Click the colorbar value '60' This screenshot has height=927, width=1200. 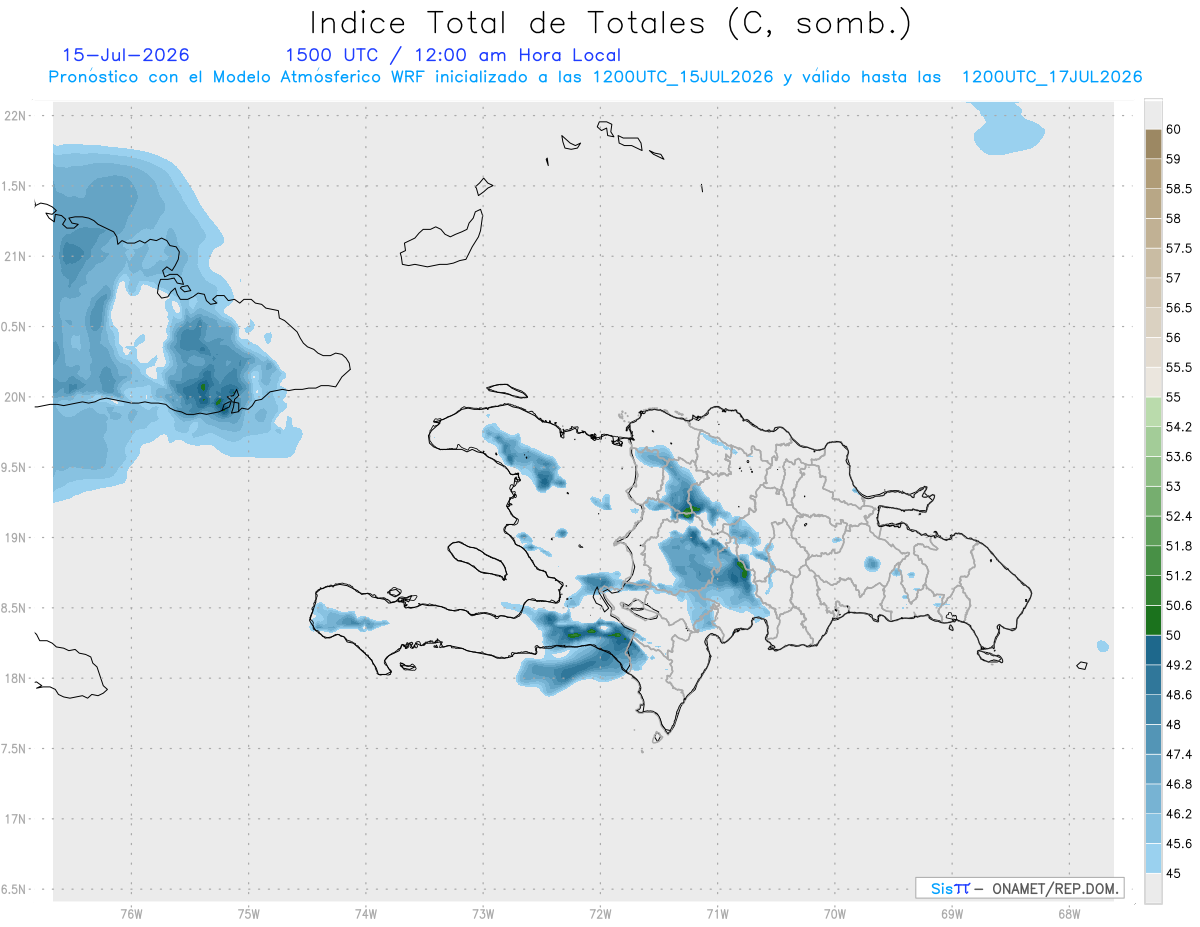pos(1173,129)
